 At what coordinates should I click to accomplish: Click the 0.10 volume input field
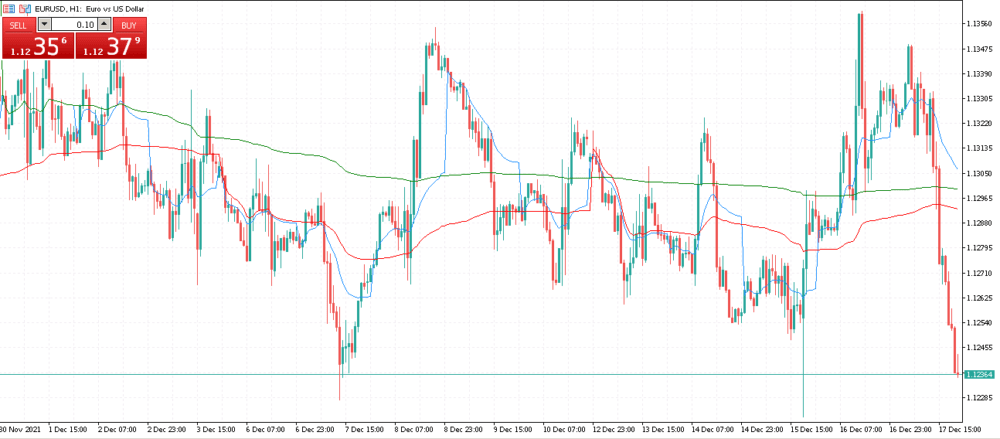point(73,24)
